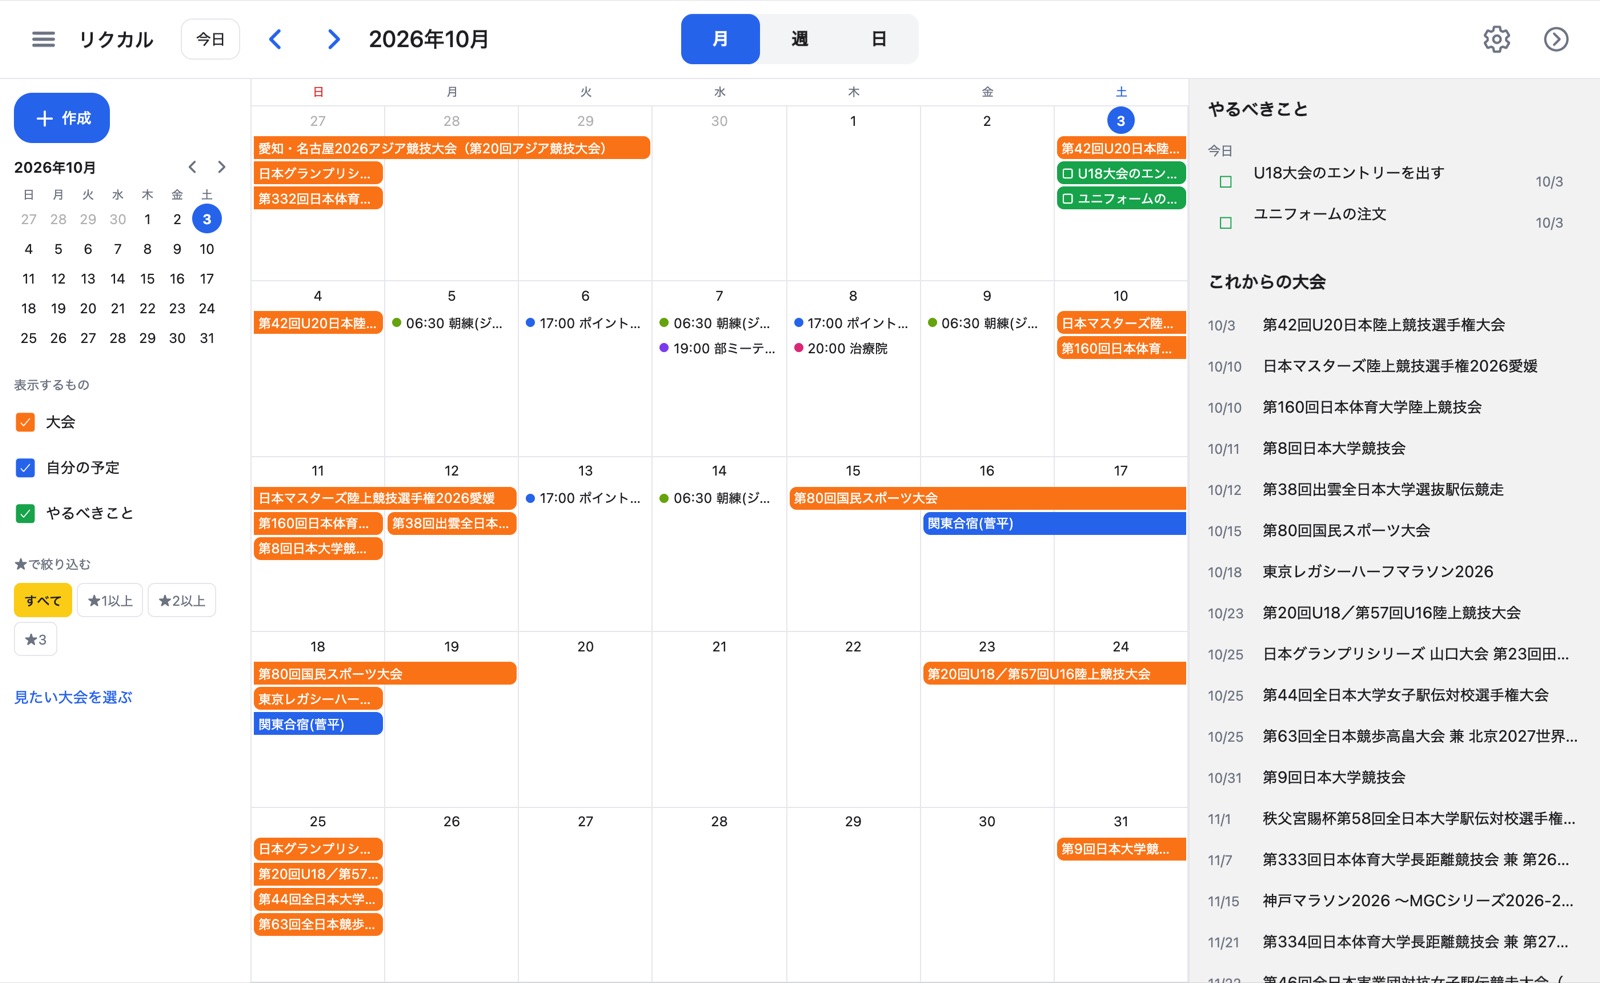Screen dimensions: 1600x983
Task: Open 神戸マラソン2026 in upcoming list
Action: click(x=1417, y=900)
